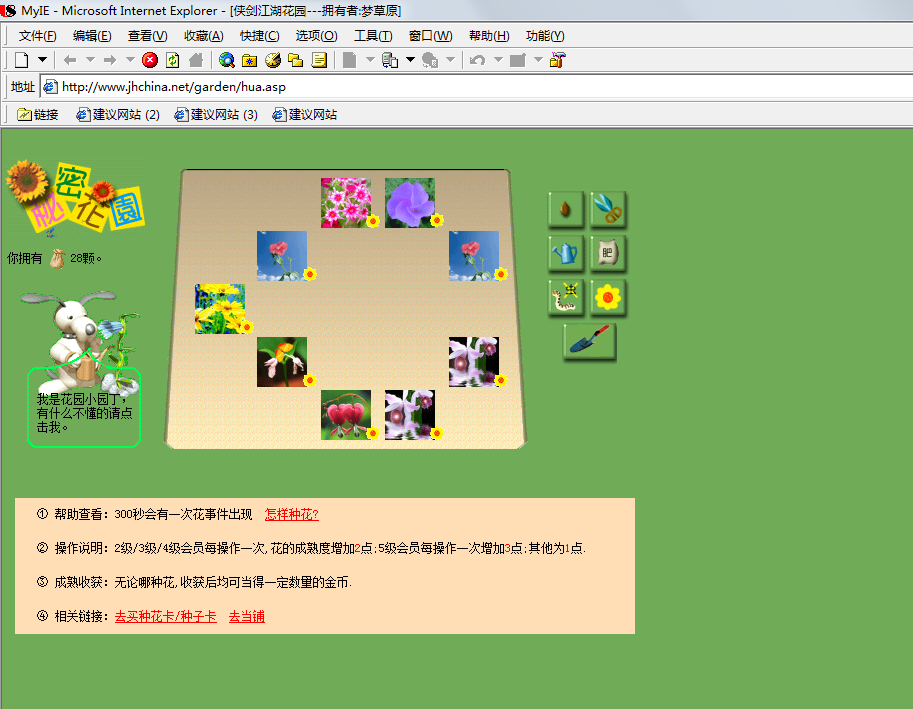Click the yellow daisies flower plot
This screenshot has height=709, width=913.
pos(220,309)
